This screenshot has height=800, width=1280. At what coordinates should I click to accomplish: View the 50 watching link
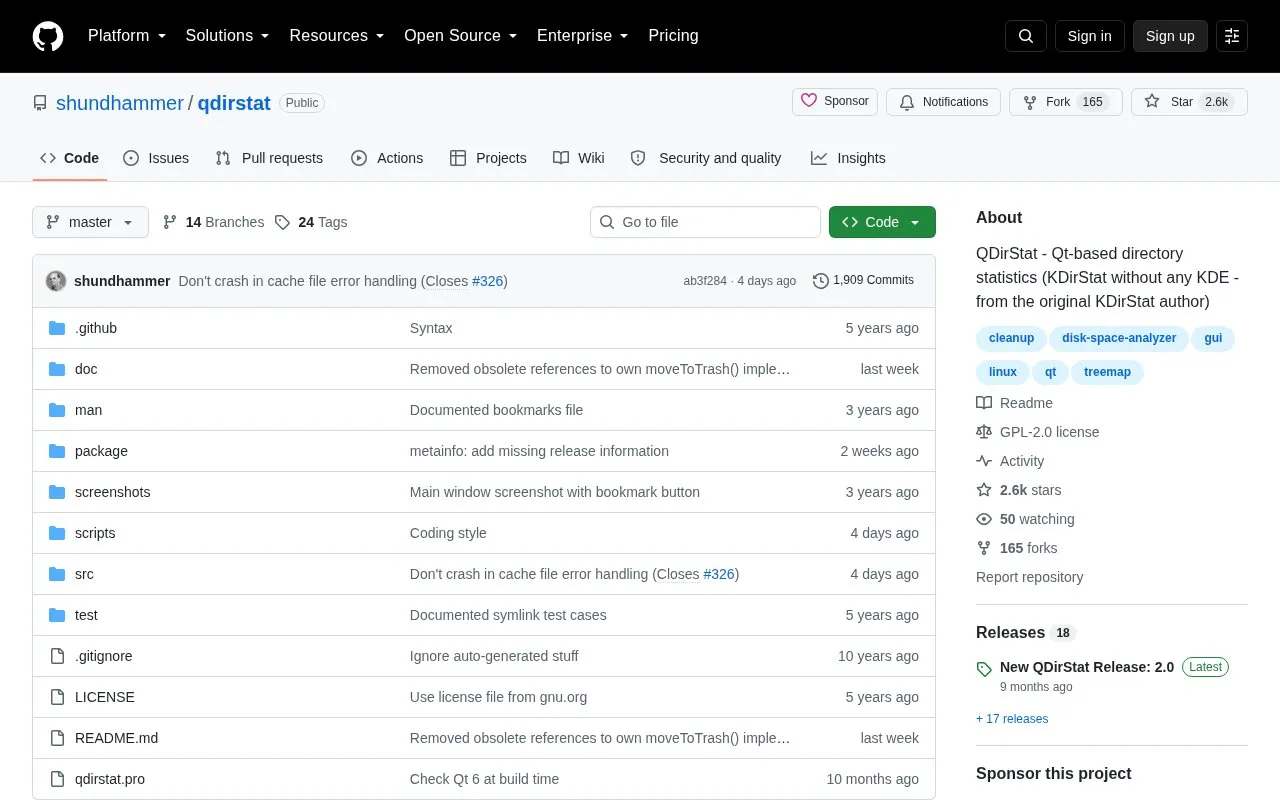1025,519
